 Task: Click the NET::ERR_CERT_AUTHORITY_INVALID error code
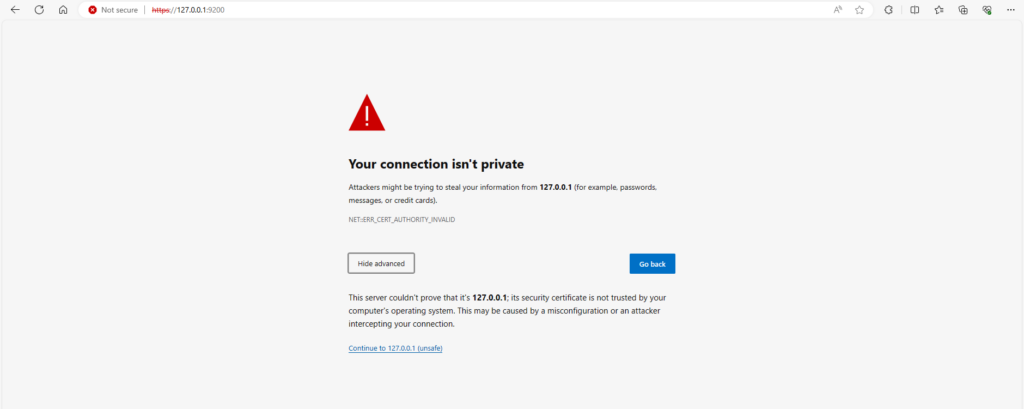click(x=402, y=220)
